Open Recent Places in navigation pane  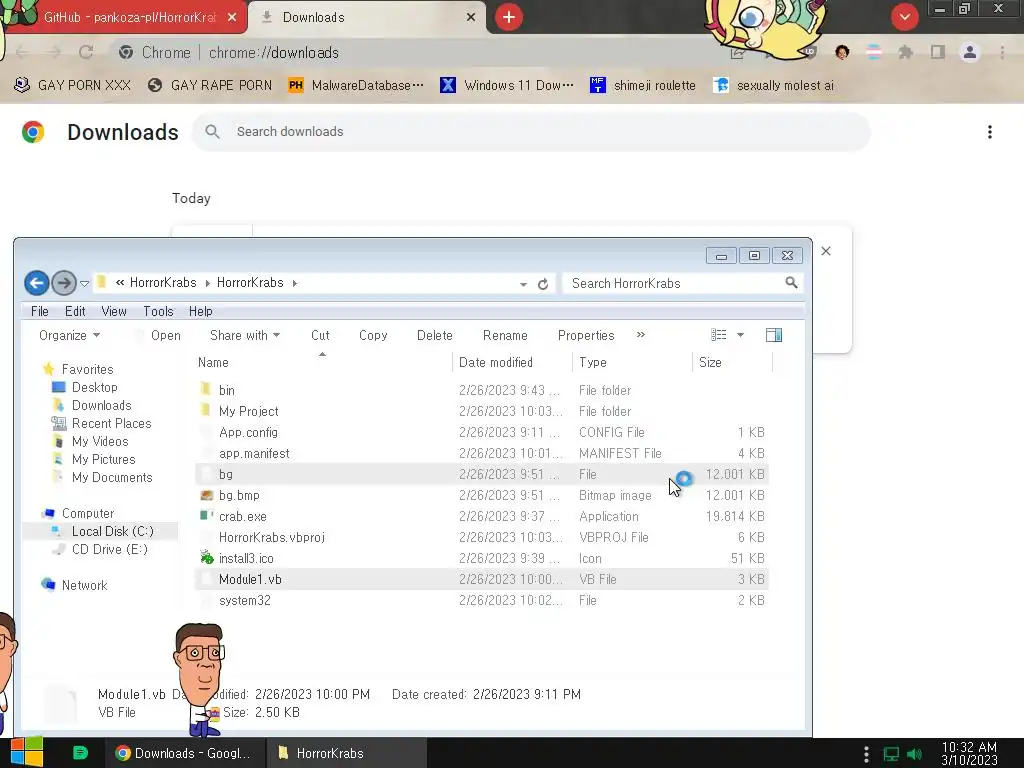click(x=111, y=423)
